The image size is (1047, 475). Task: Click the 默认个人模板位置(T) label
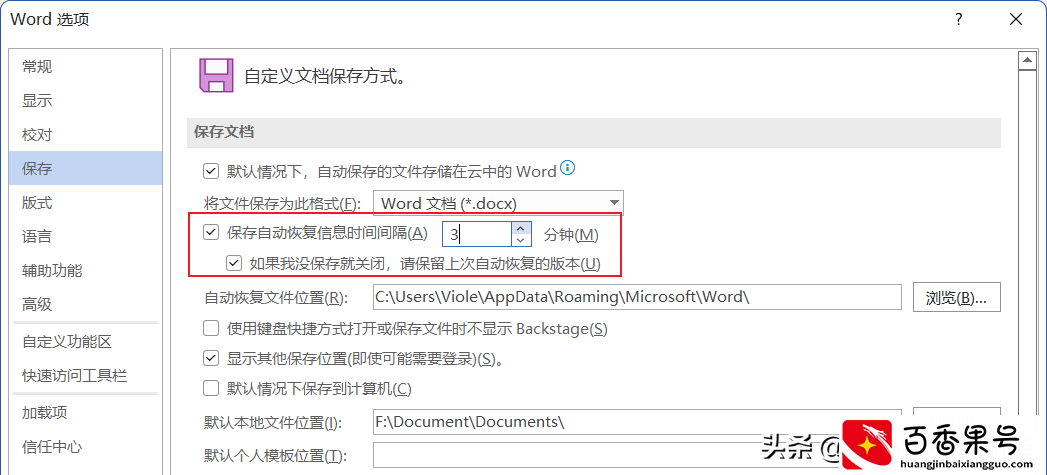click(x=274, y=456)
